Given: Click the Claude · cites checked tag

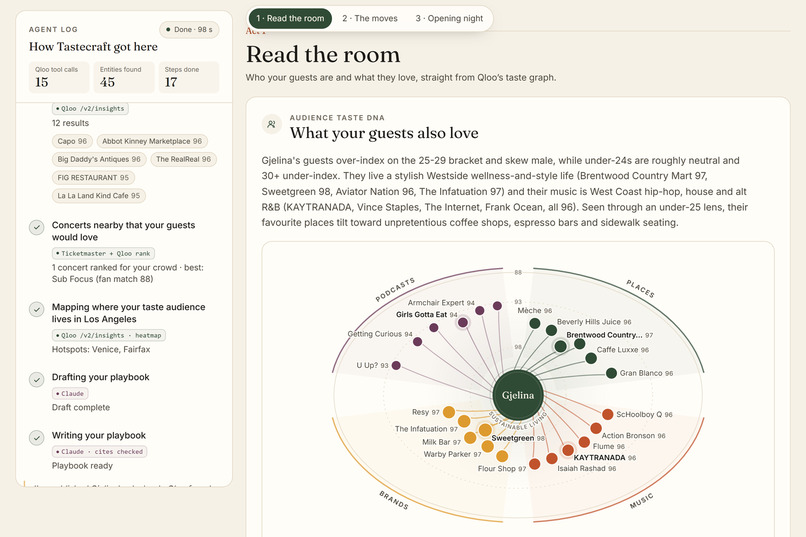Looking at the screenshot, I should click(x=100, y=452).
